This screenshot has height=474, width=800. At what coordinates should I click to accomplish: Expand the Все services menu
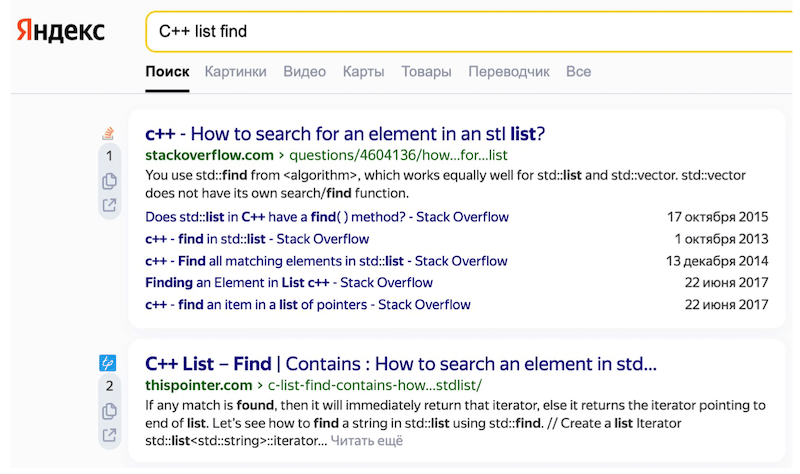[578, 72]
